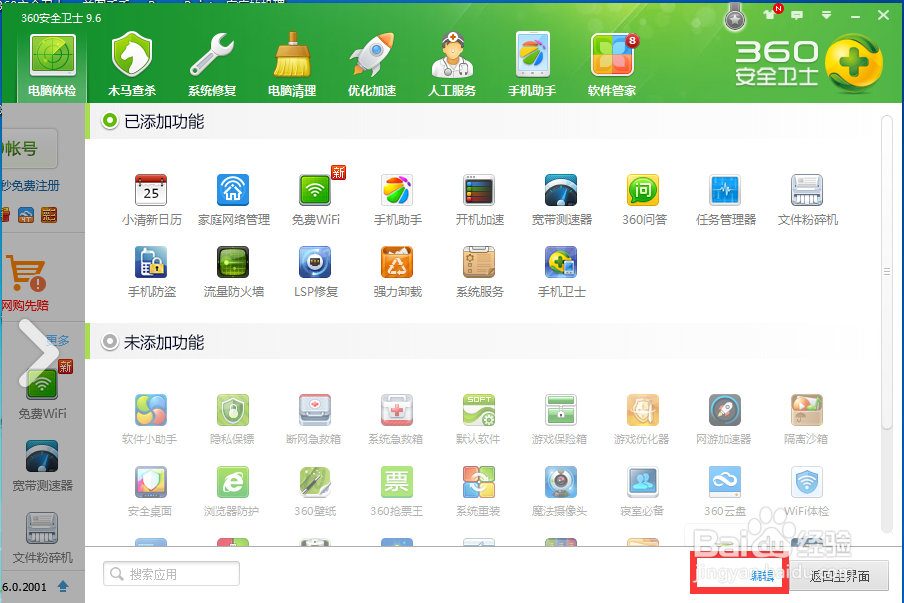Open the feedback speech bubble icon

pyautogui.click(x=797, y=15)
